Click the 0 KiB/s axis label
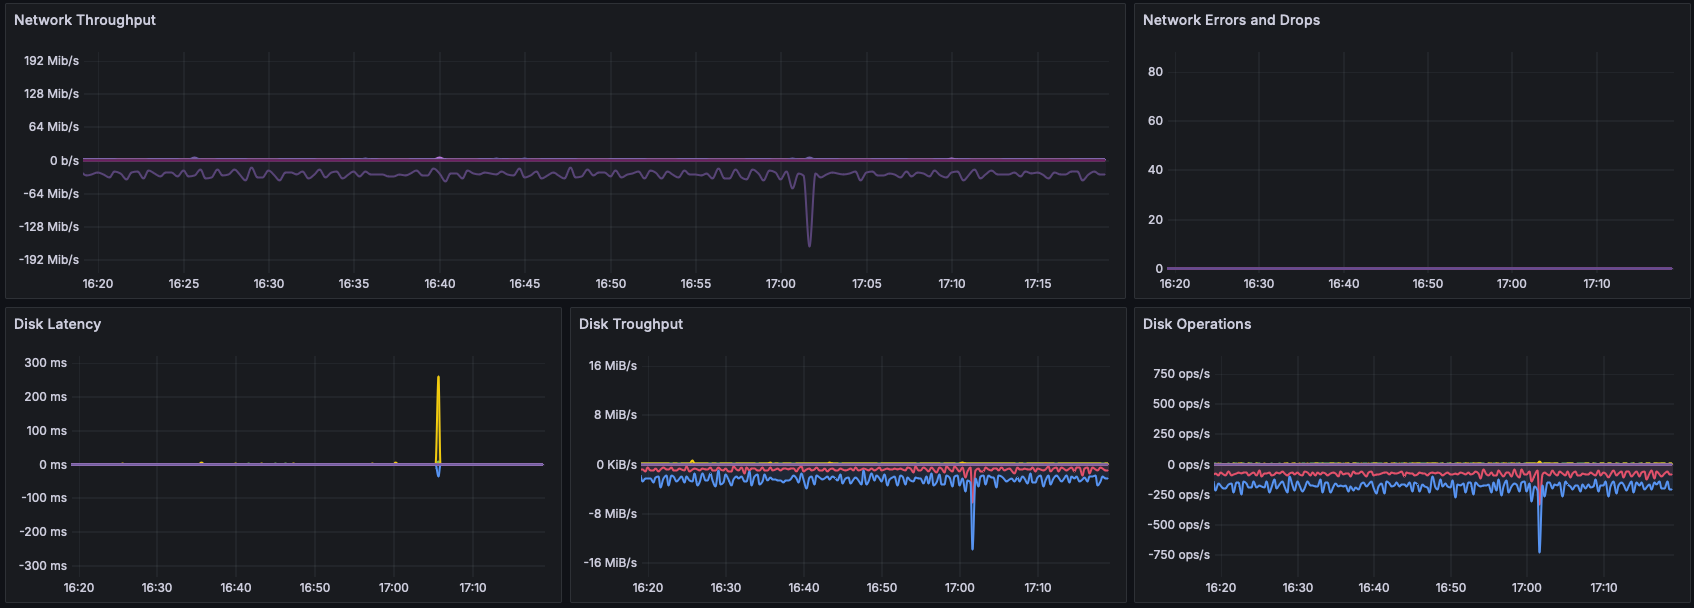This screenshot has width=1694, height=608. [616, 465]
